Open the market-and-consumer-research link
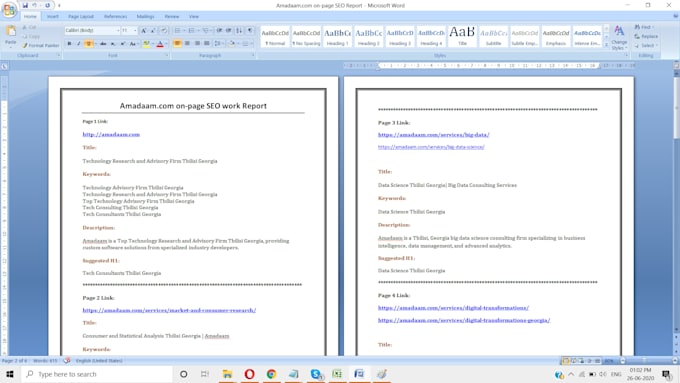The width and height of the screenshot is (680, 383). click(x=169, y=310)
